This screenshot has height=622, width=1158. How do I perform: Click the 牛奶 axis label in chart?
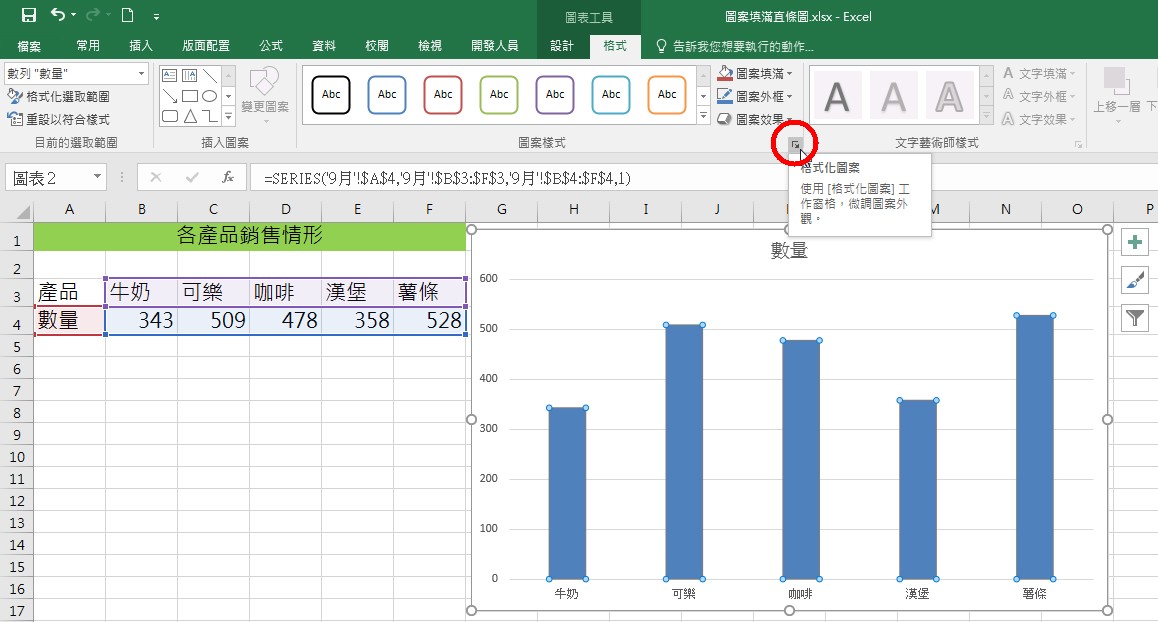coord(567,594)
